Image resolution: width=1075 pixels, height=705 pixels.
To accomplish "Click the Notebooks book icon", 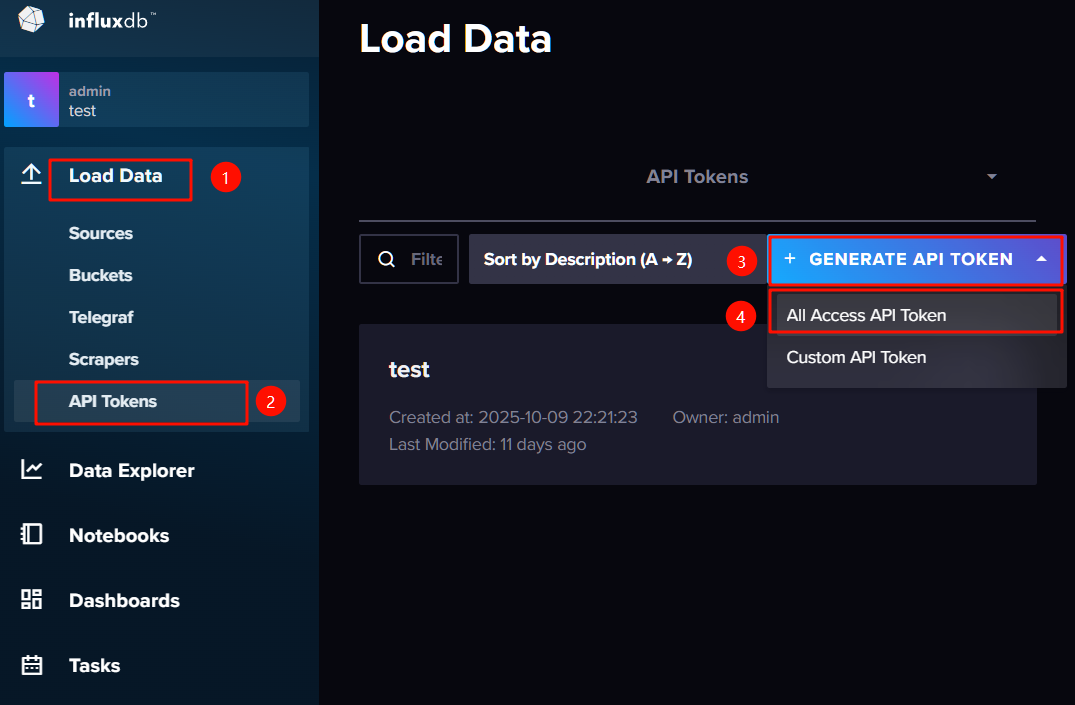I will click(x=32, y=535).
